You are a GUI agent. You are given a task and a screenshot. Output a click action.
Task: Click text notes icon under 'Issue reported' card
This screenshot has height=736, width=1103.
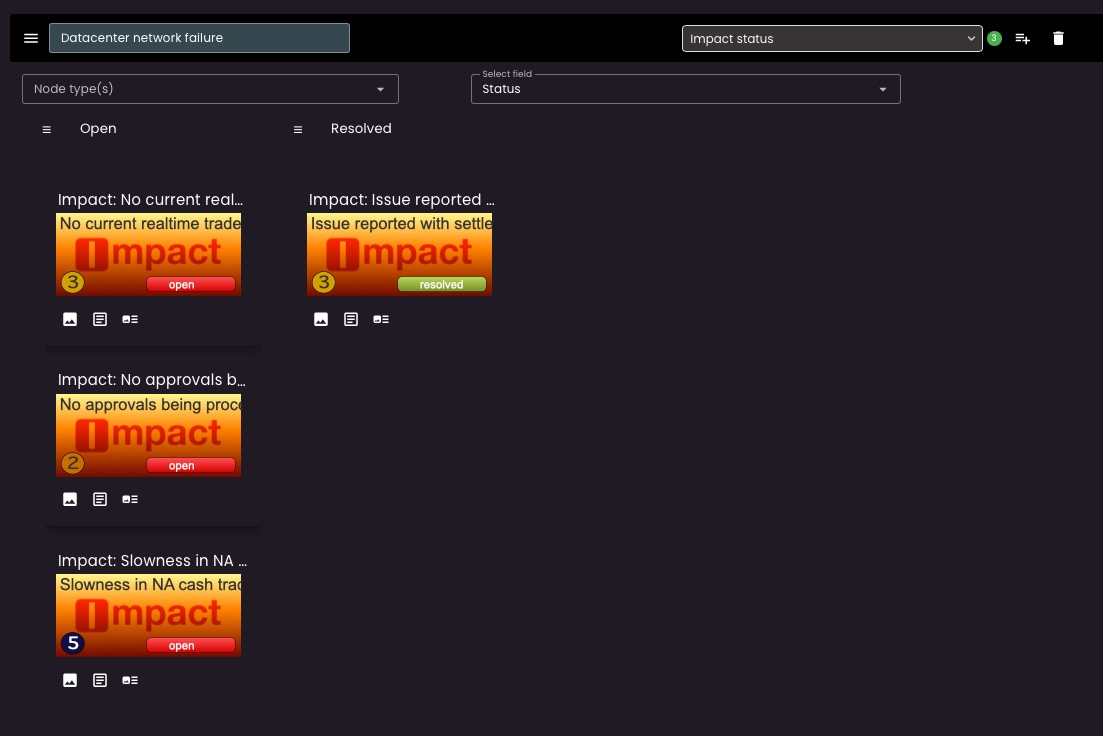tap(351, 319)
